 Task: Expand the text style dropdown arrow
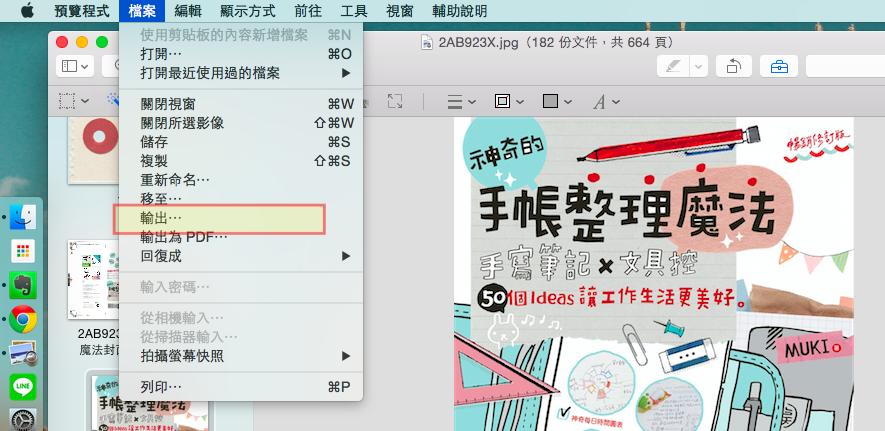tap(616, 102)
